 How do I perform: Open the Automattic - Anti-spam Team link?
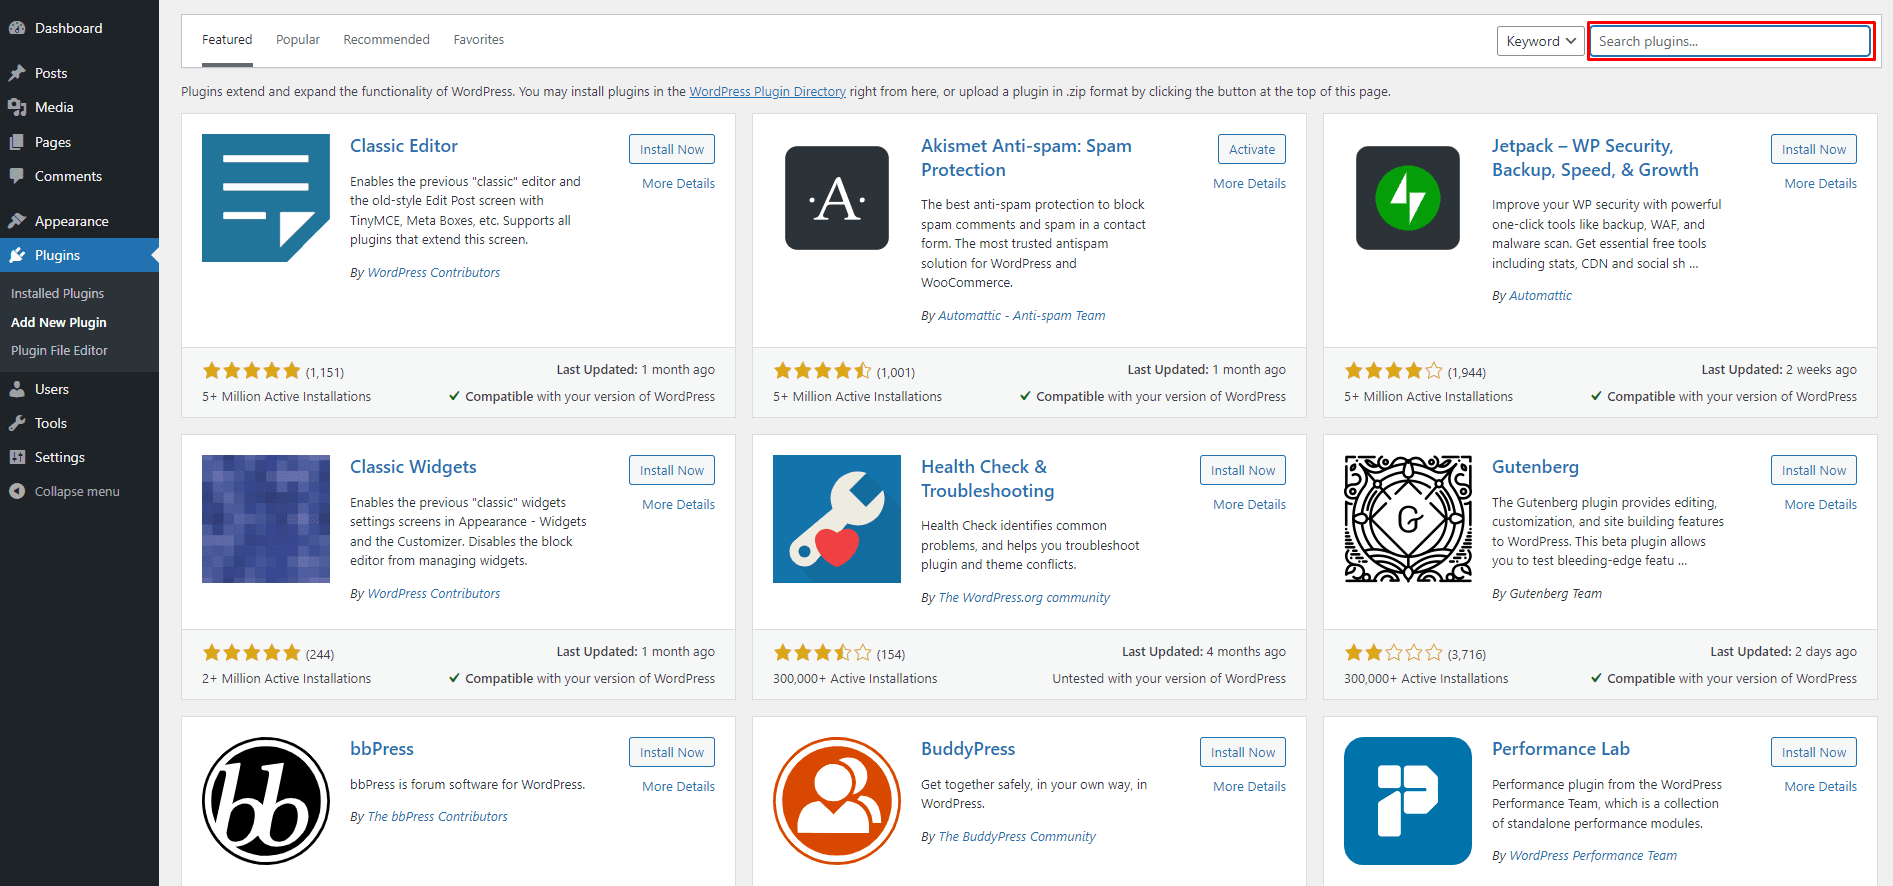[1021, 315]
